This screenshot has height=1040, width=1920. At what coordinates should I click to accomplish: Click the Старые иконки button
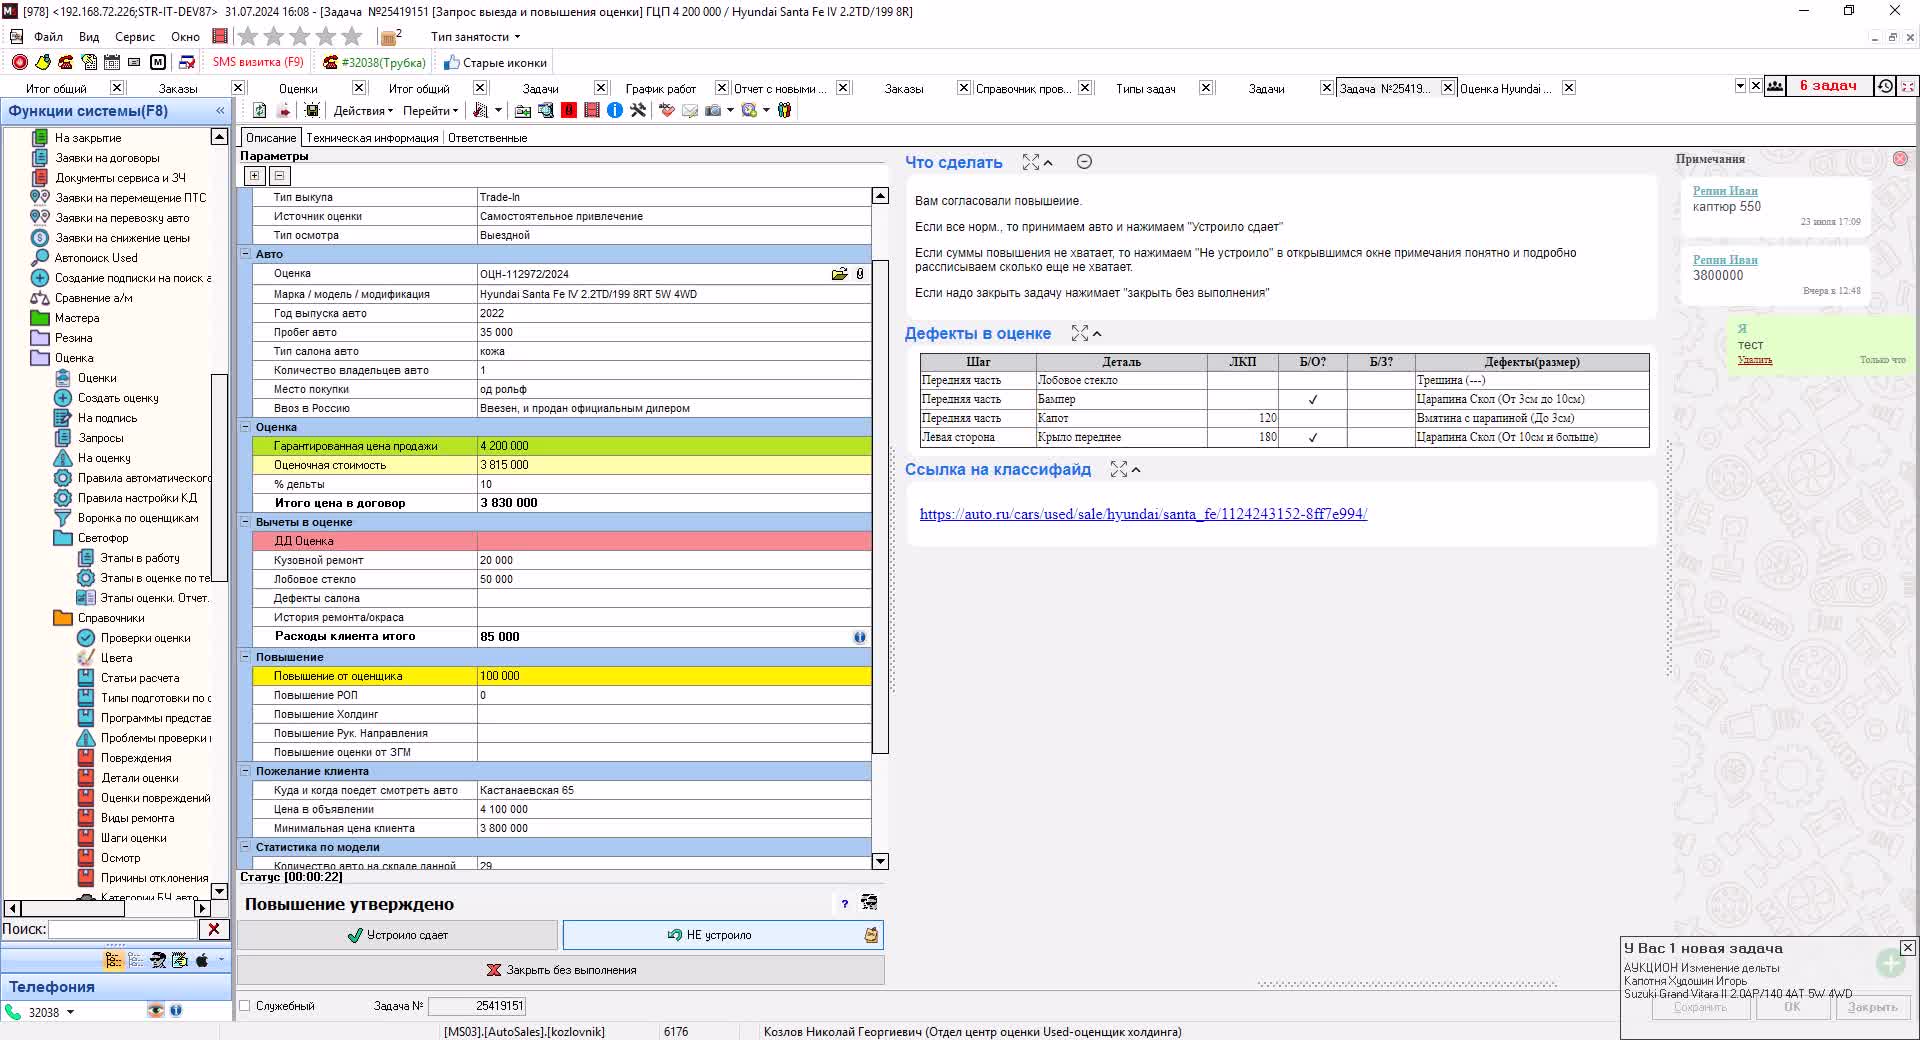pos(495,62)
